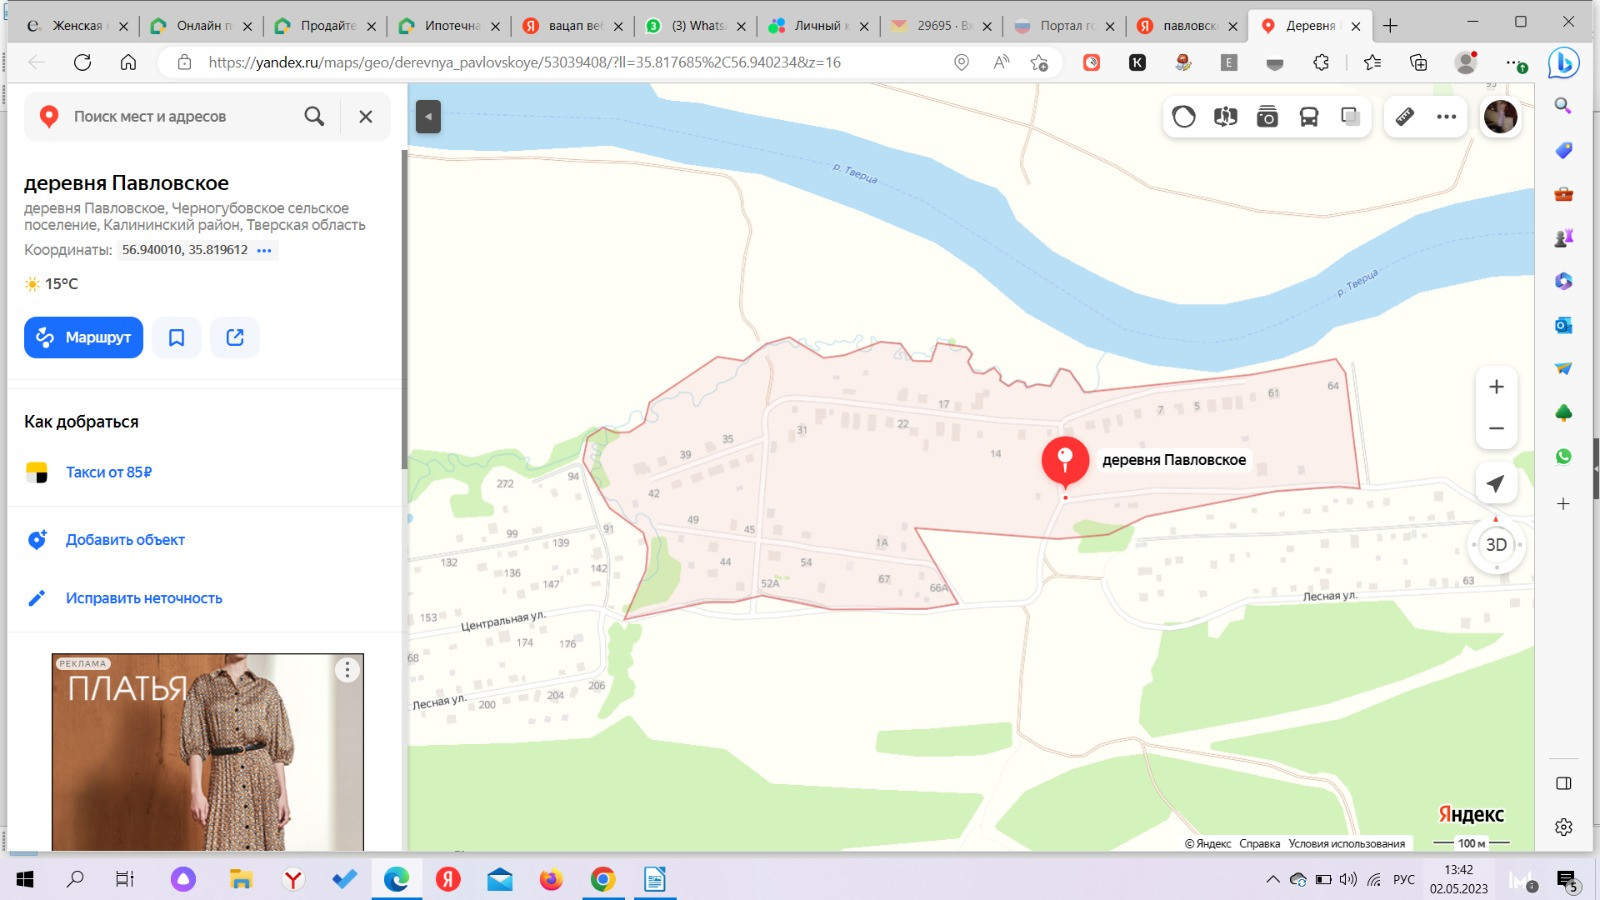Open the ПЛАТЬЯ dress advertisement image

tap(208, 752)
